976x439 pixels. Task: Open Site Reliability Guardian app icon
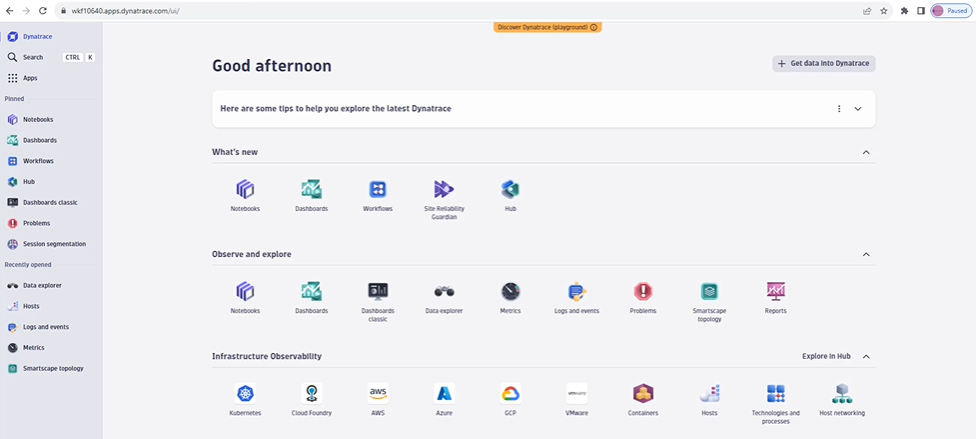coord(444,189)
